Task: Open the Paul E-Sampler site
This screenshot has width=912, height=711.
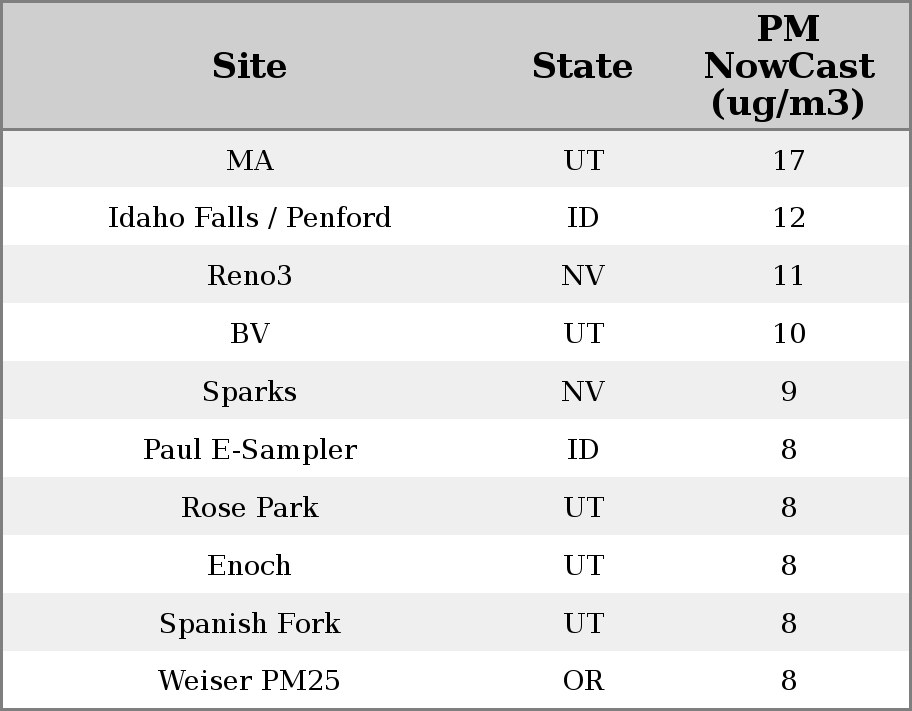Action: pyautogui.click(x=249, y=450)
